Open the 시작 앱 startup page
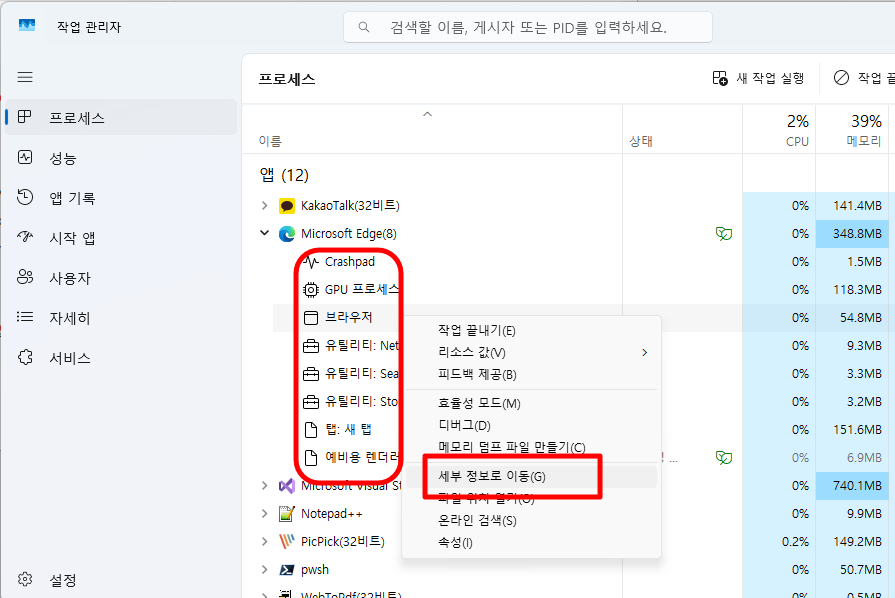The width and height of the screenshot is (895, 598). pyautogui.click(x=121, y=238)
